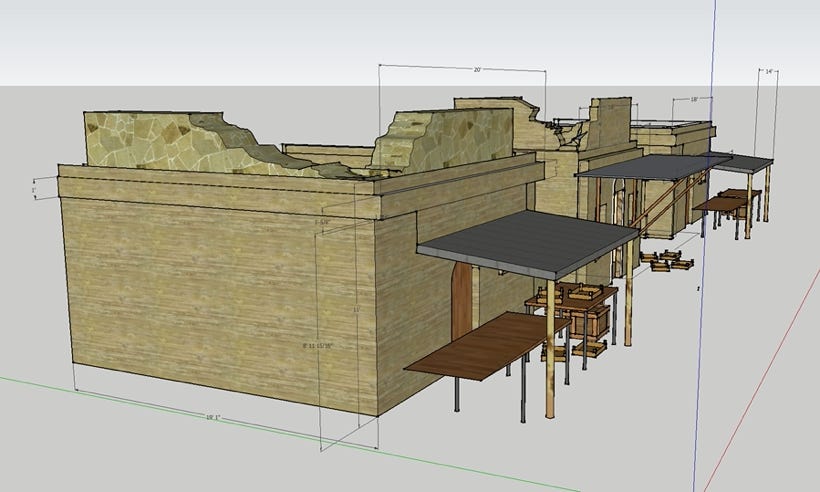820x492 pixels.
Task: Click the 1' dimension label on left edge
Action: point(33,189)
